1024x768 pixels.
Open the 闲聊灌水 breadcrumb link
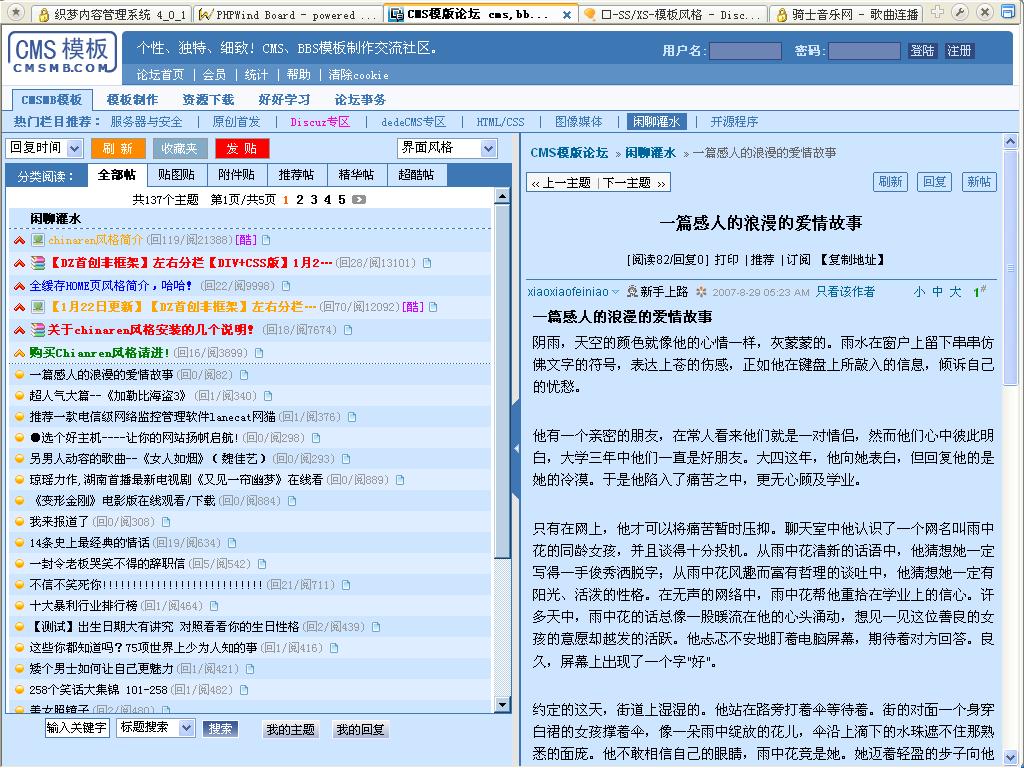click(650, 153)
